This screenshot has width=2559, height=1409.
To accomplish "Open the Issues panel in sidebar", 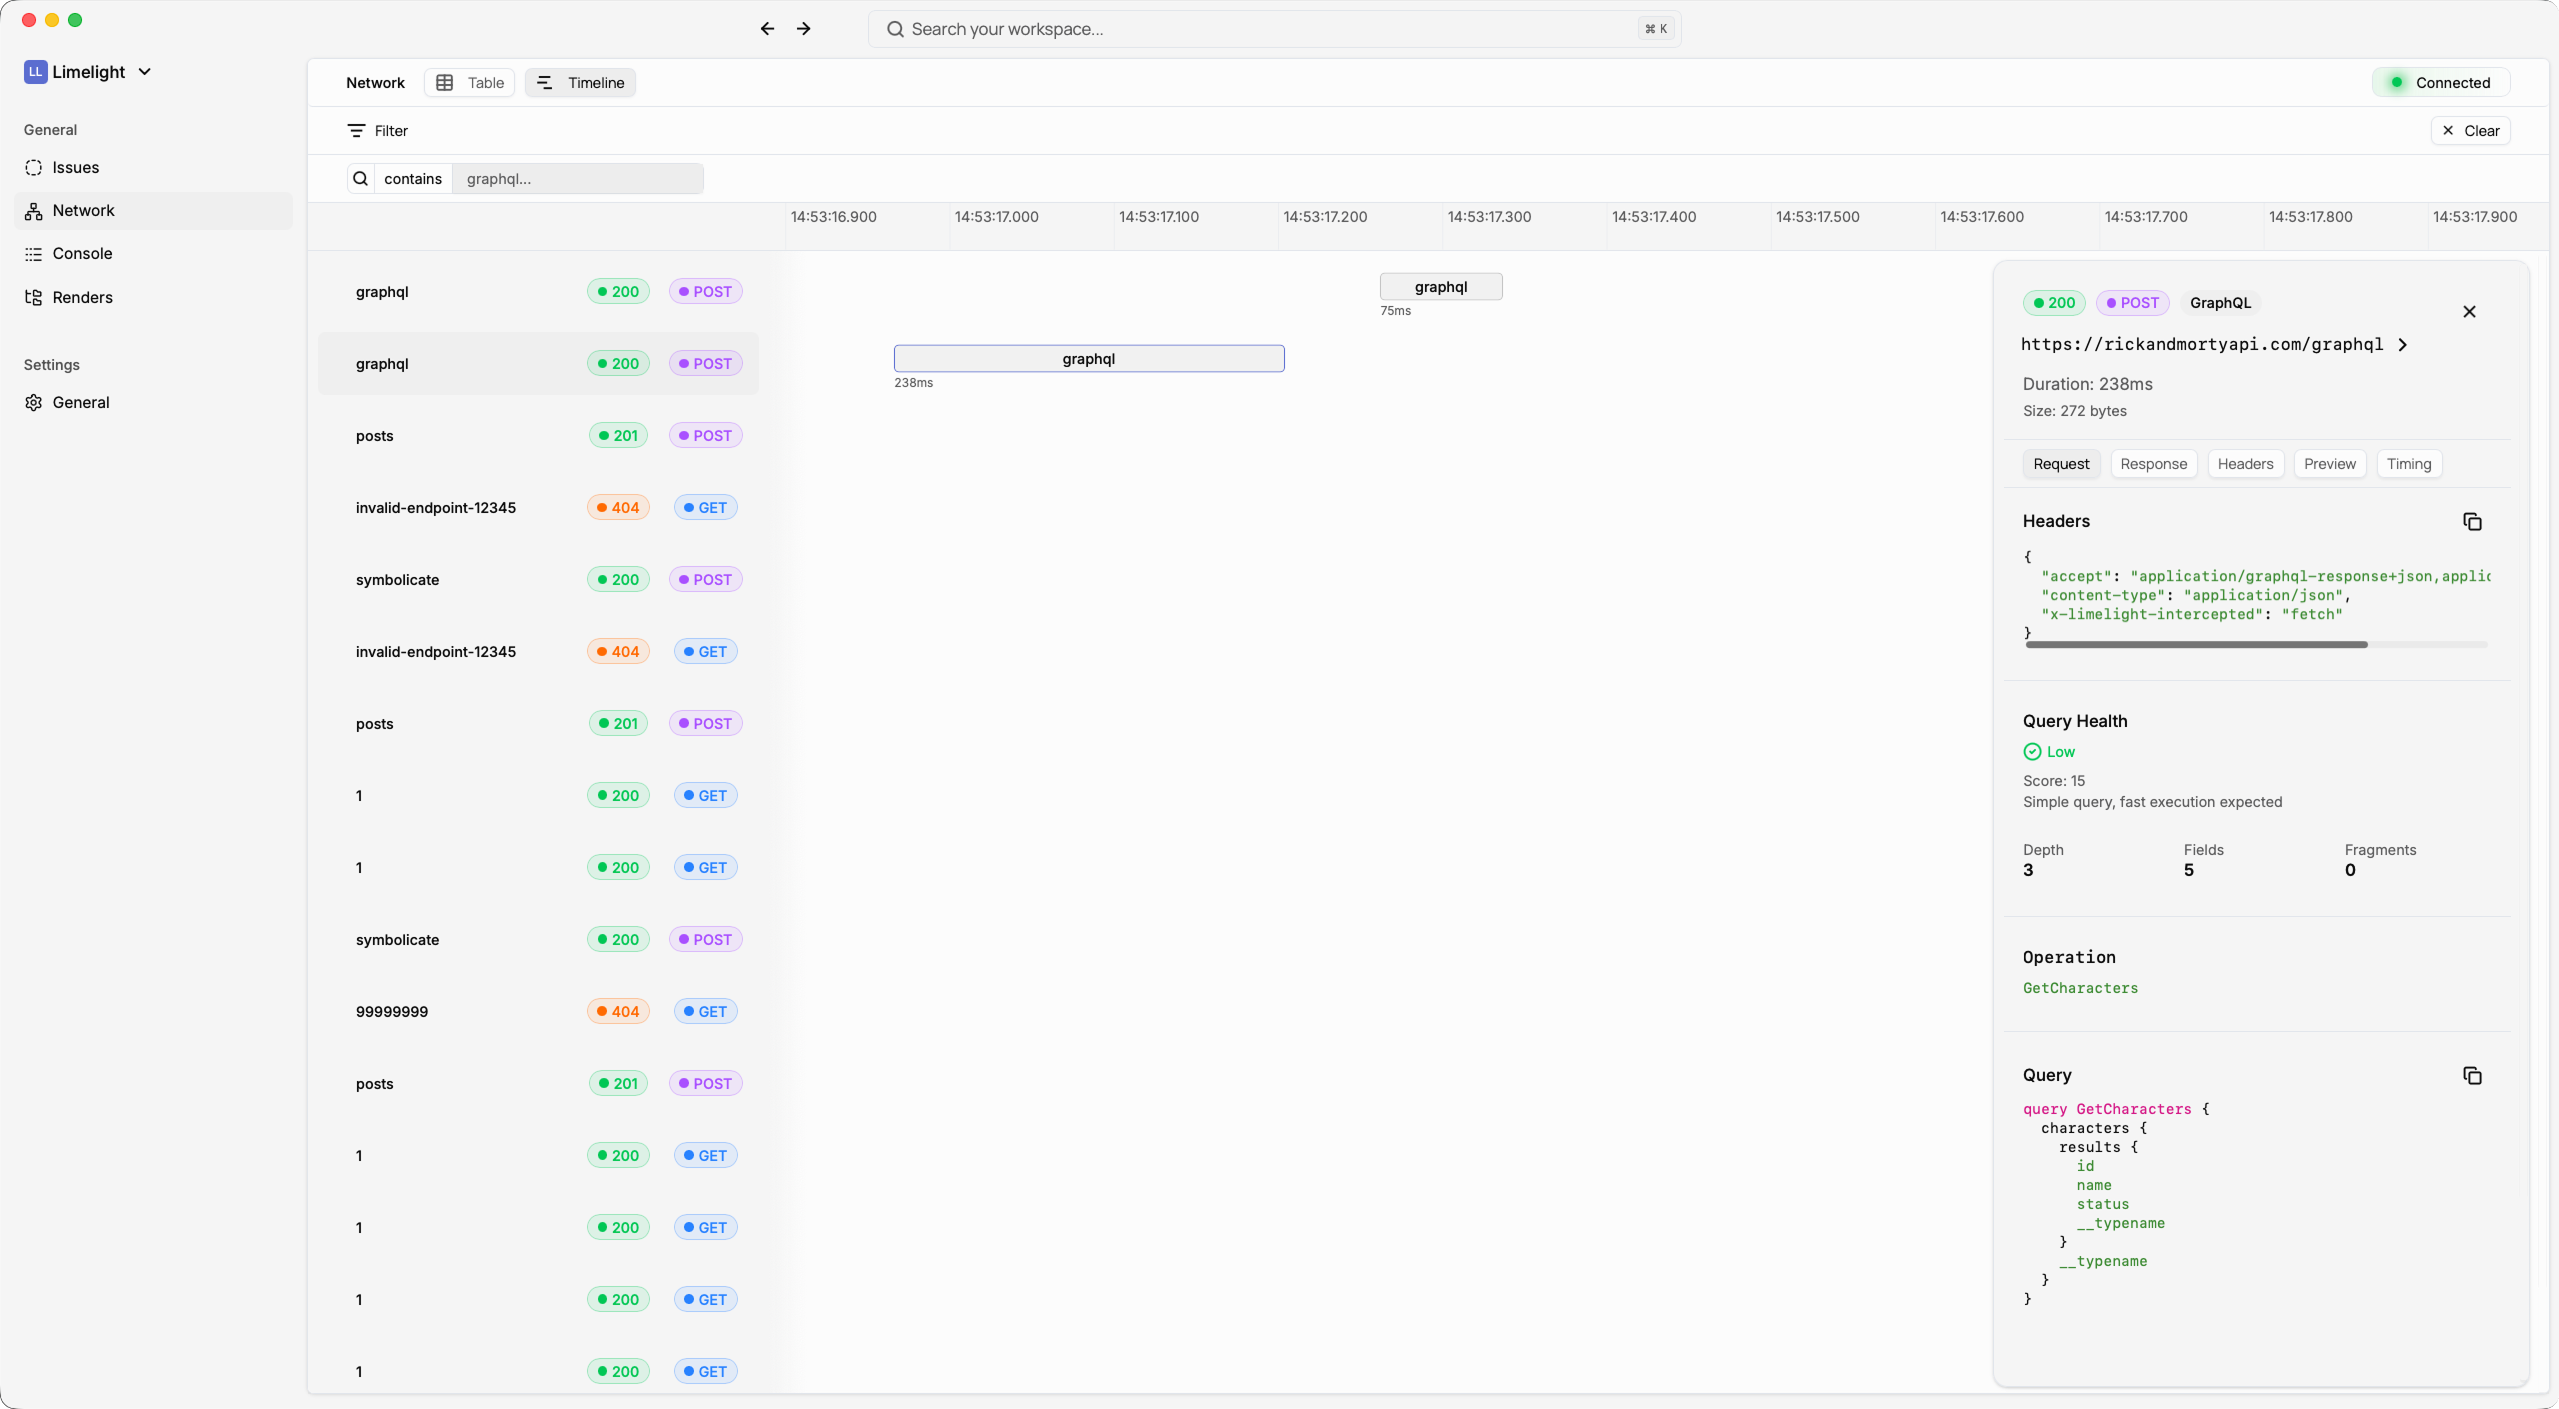I will click(x=75, y=167).
